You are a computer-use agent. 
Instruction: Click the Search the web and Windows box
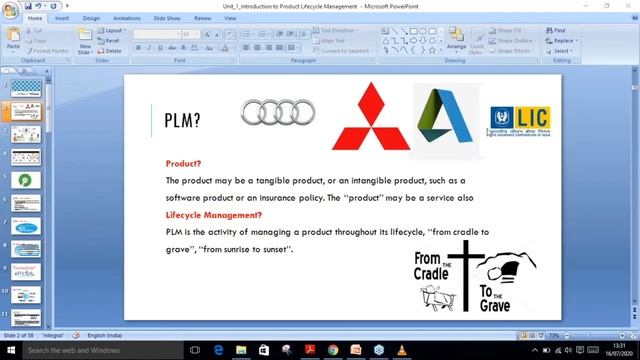click(103, 350)
